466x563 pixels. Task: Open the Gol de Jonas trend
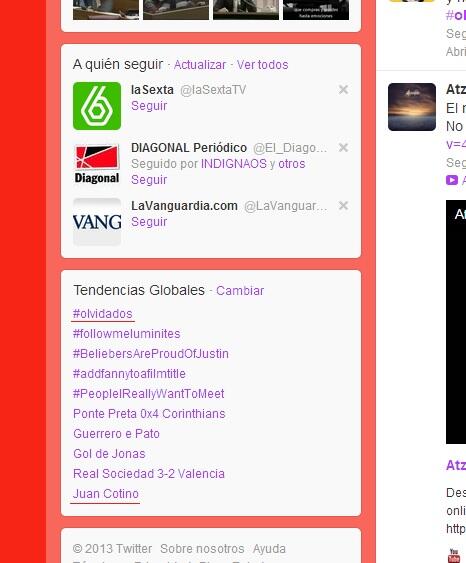[x=109, y=454]
